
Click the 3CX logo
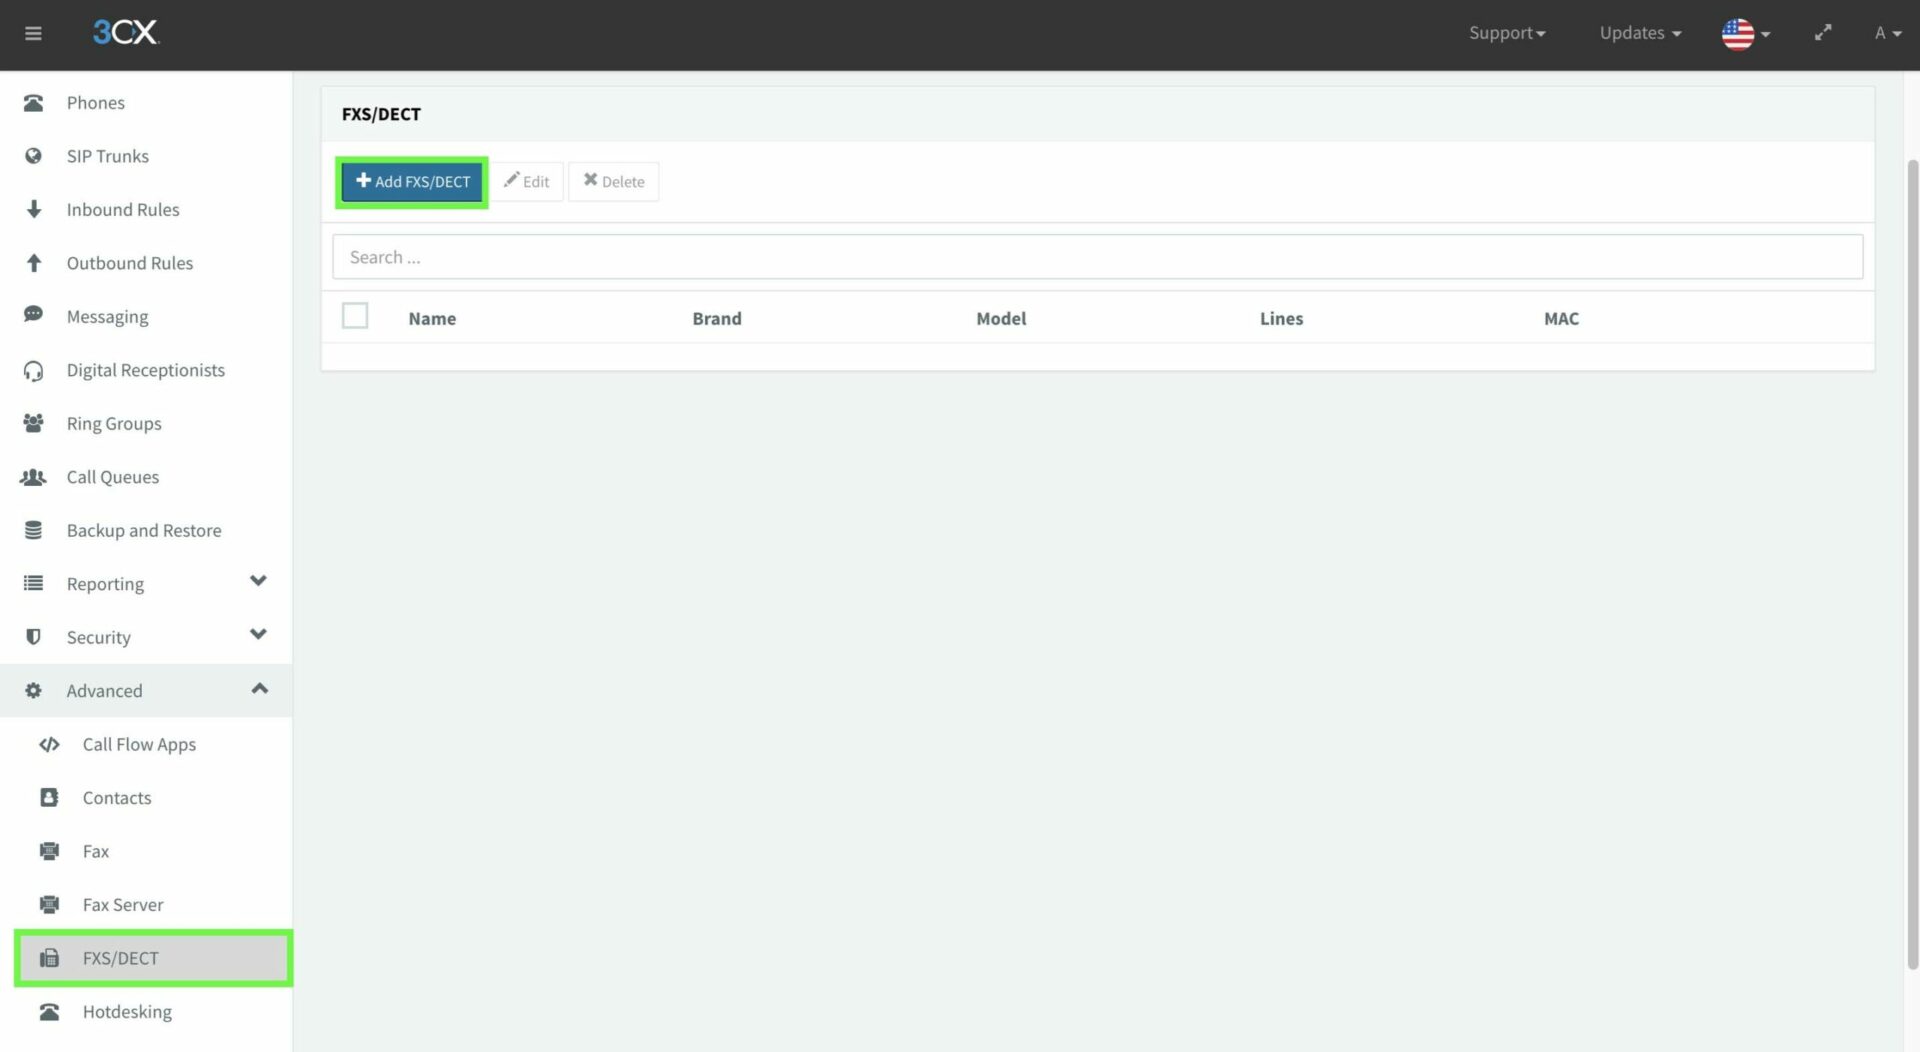tap(125, 32)
